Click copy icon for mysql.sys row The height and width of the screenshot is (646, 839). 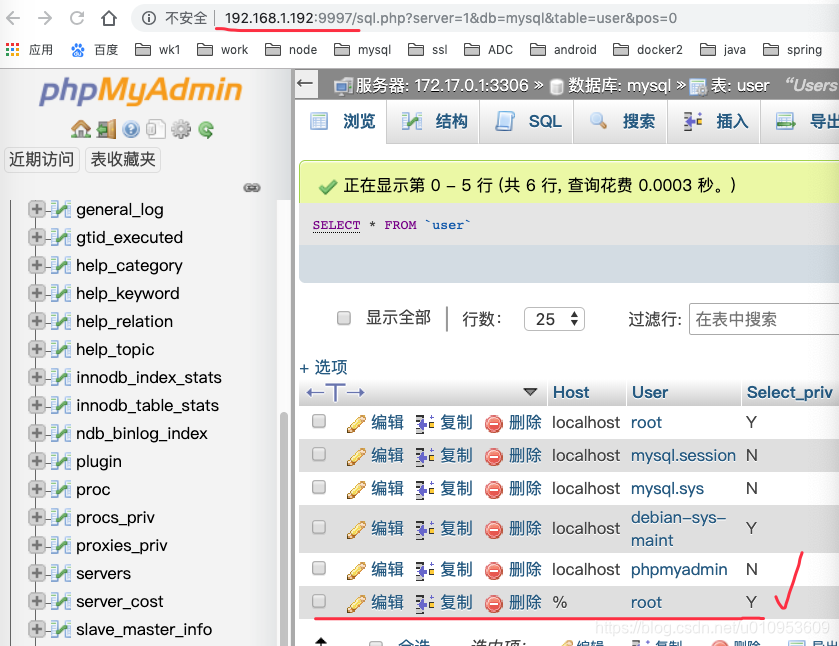point(425,489)
